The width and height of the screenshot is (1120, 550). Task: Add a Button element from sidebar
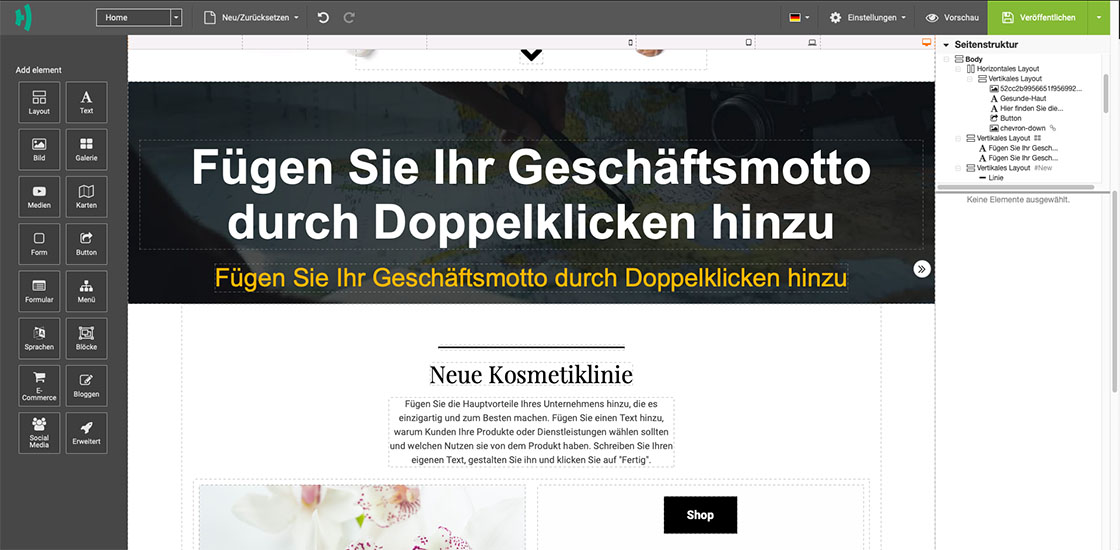point(86,244)
